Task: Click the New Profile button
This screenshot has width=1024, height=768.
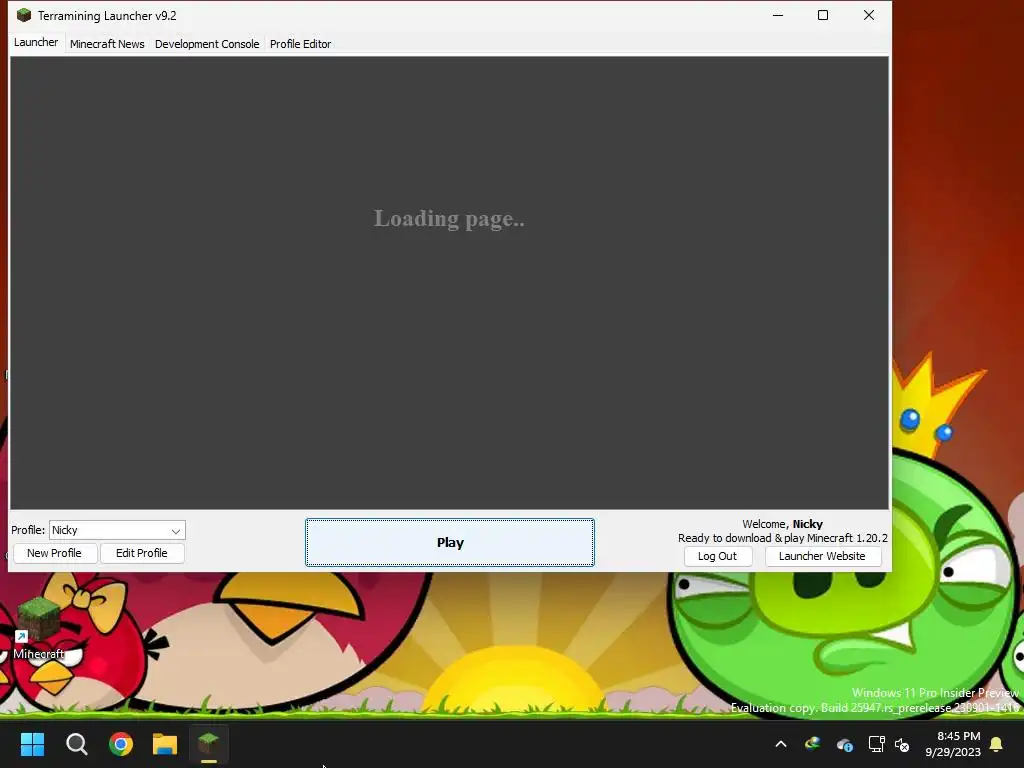Action: click(x=54, y=553)
